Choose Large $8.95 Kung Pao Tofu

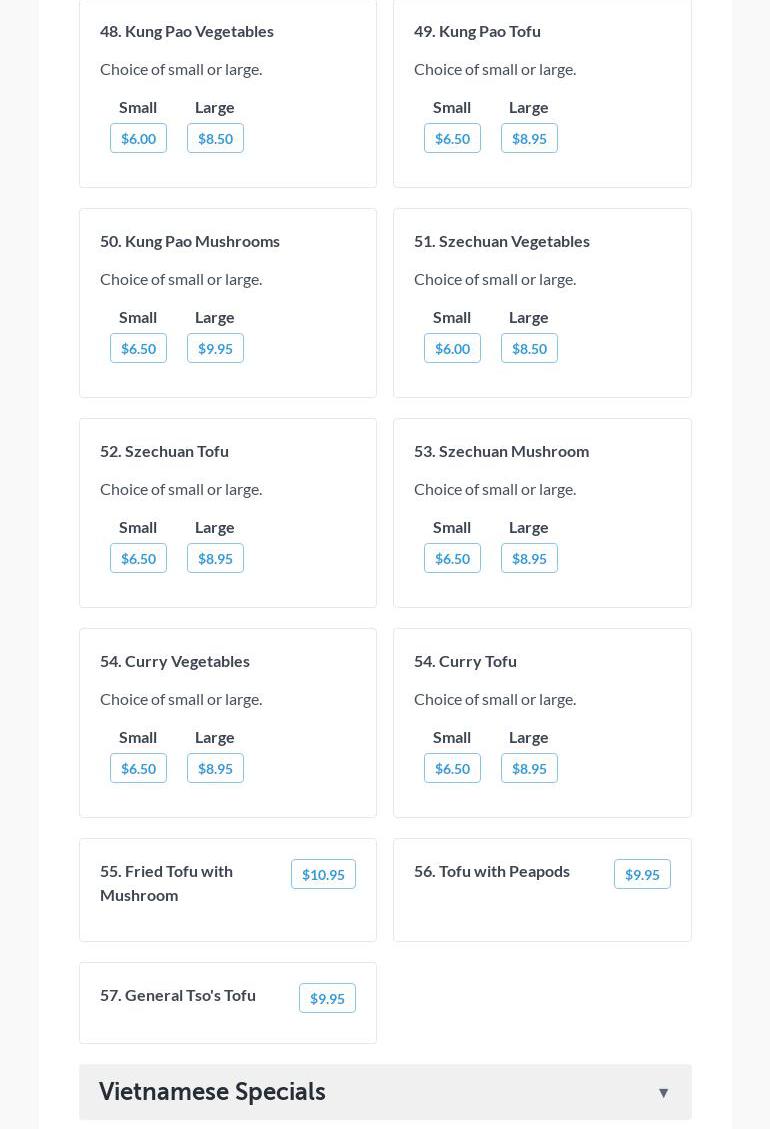pos(529,138)
